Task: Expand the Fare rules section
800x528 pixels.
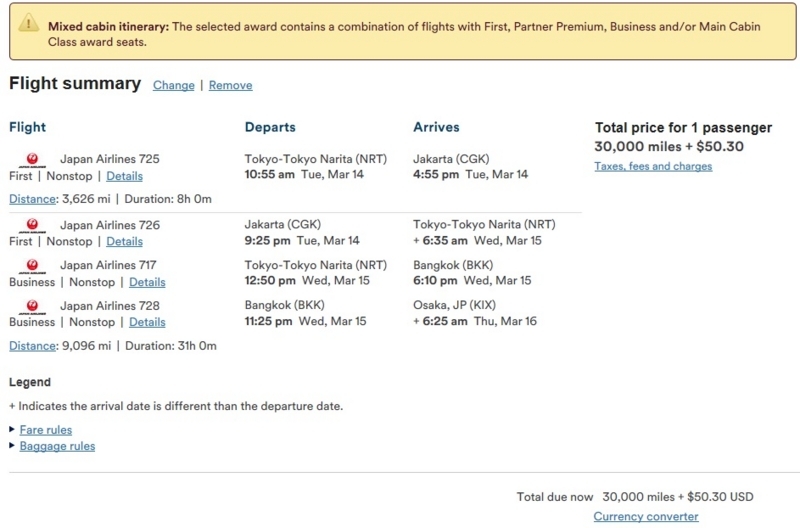Action: click(x=46, y=430)
